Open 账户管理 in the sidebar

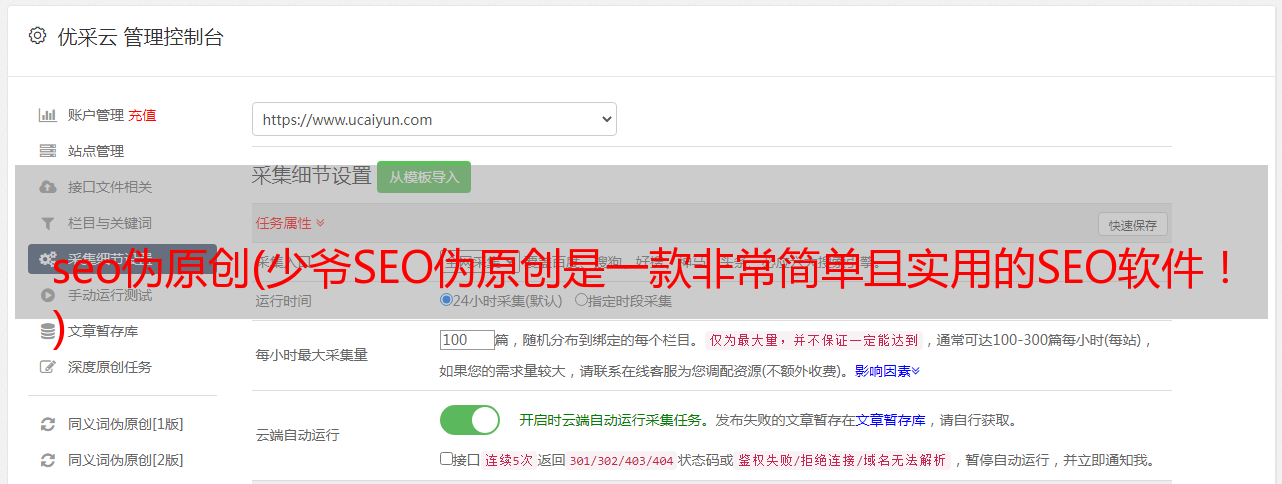tap(96, 115)
